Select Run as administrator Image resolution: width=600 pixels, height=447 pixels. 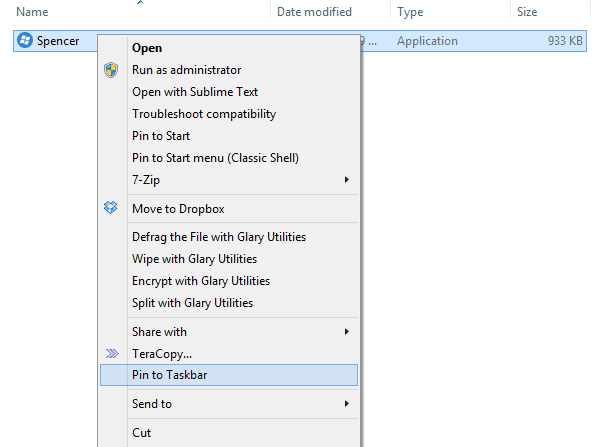click(x=229, y=70)
